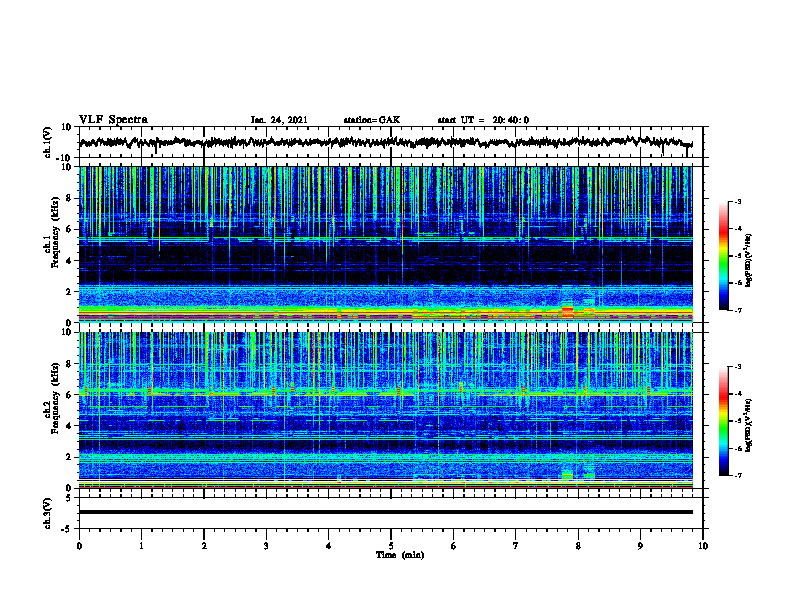Click the "Time (min)" axis label

pyautogui.click(x=400, y=555)
